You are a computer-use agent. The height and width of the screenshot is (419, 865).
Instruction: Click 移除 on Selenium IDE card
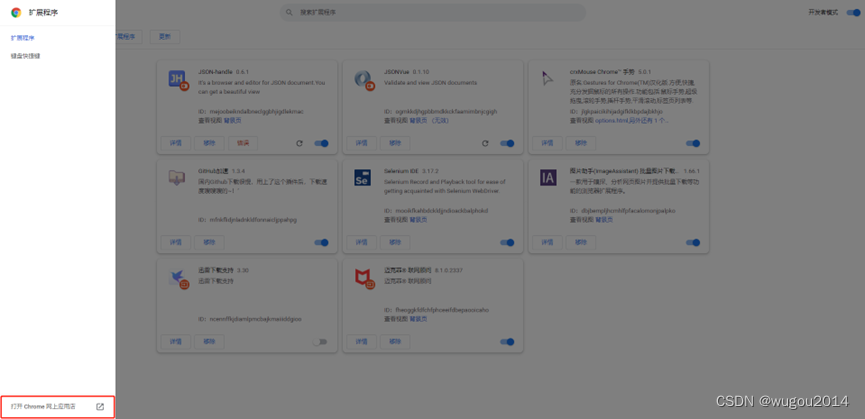(x=395, y=243)
